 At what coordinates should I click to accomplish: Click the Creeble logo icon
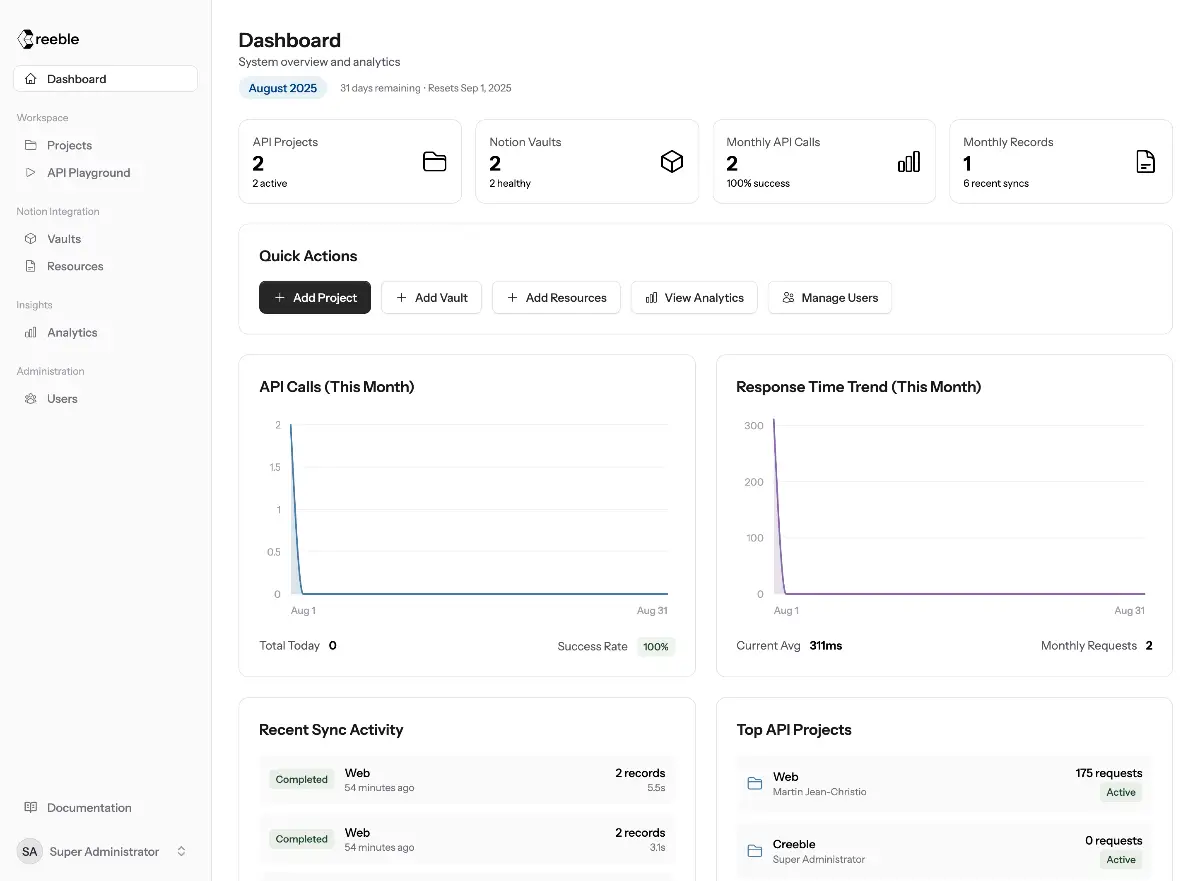pos(26,39)
